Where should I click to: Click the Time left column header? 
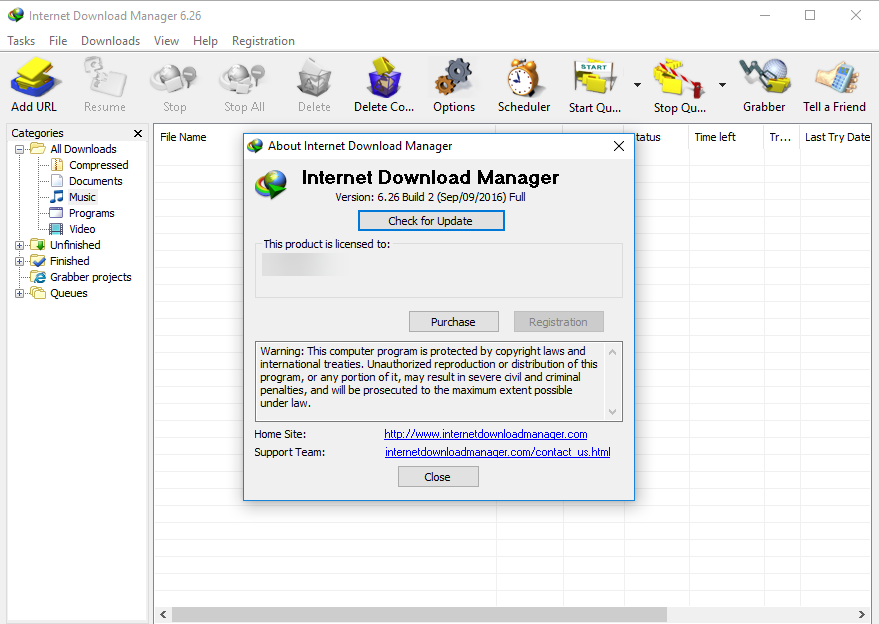click(x=725, y=137)
